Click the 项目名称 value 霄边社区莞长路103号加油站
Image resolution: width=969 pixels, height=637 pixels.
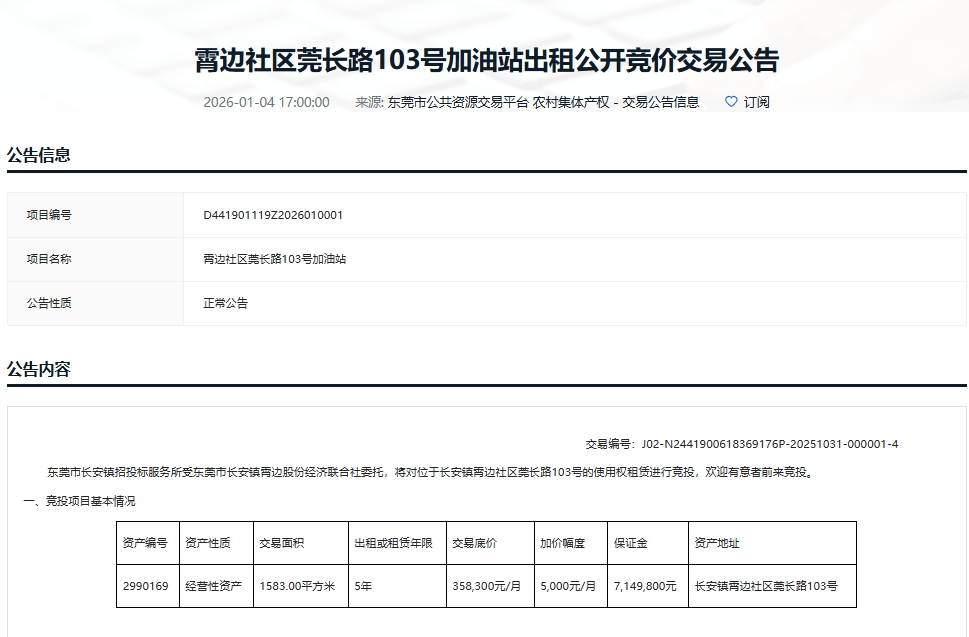coord(274,259)
